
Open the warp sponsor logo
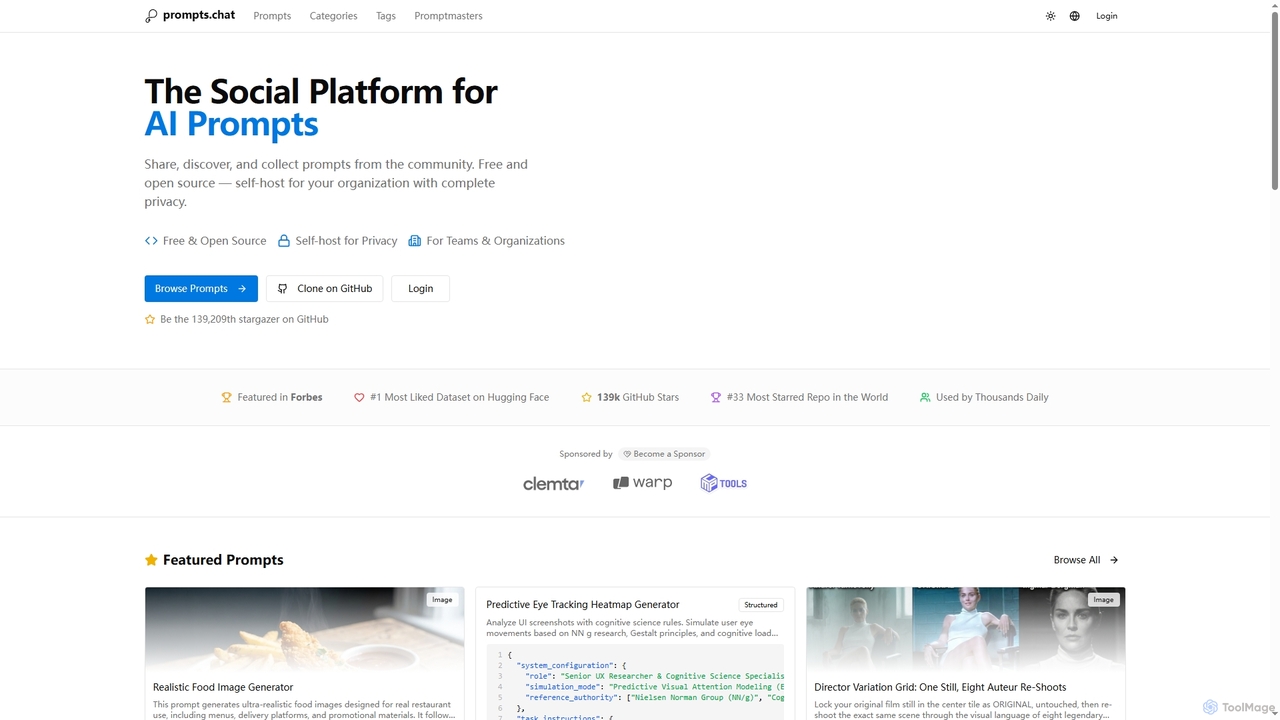click(x=642, y=483)
